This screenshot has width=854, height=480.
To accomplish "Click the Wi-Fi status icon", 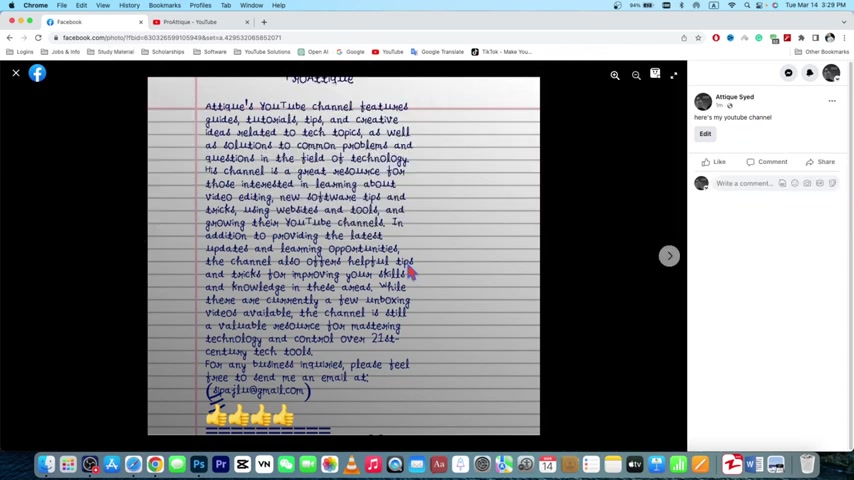I will (732, 5).
